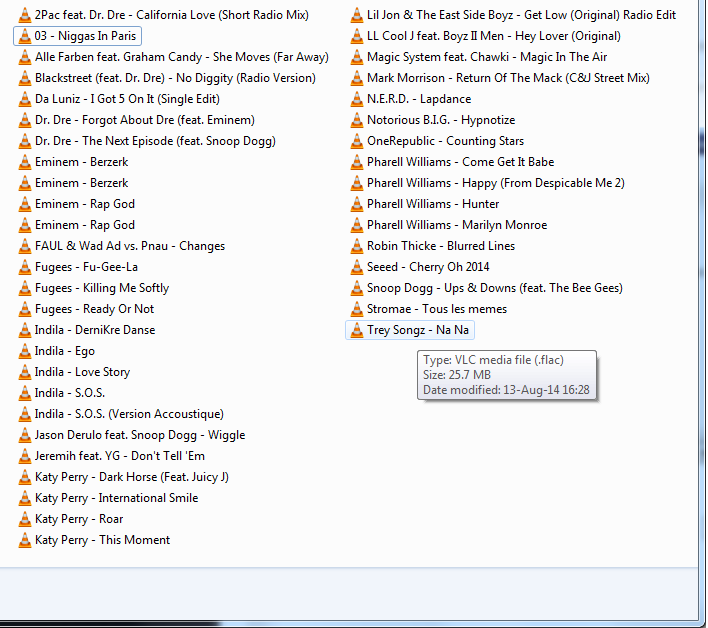Select the VLC icon of Katy Perry - Roar
The width and height of the screenshot is (708, 628).
point(25,519)
